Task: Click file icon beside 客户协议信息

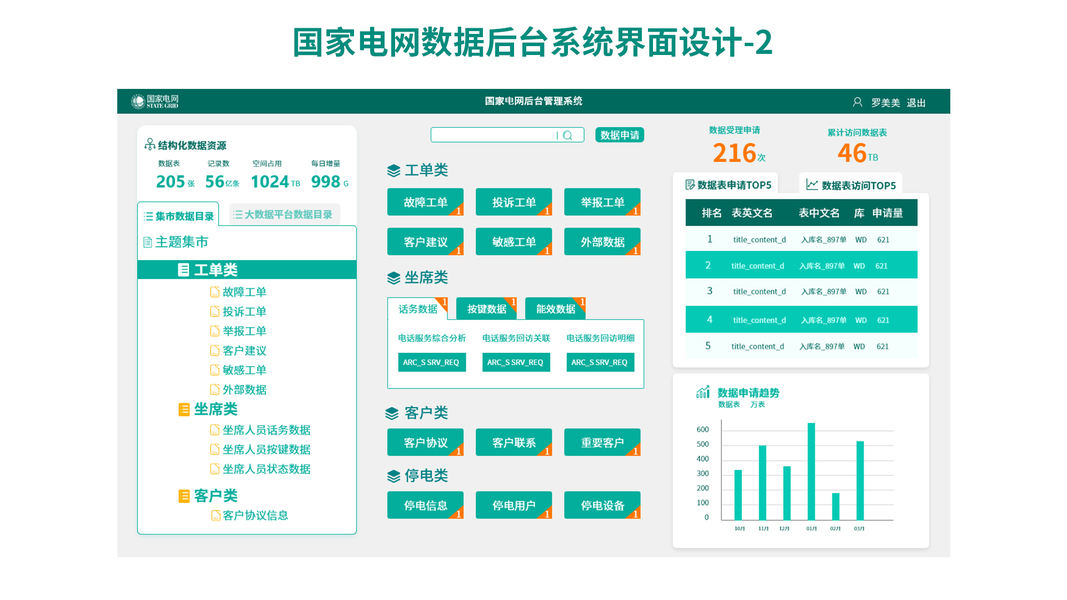Action: pyautogui.click(x=215, y=516)
